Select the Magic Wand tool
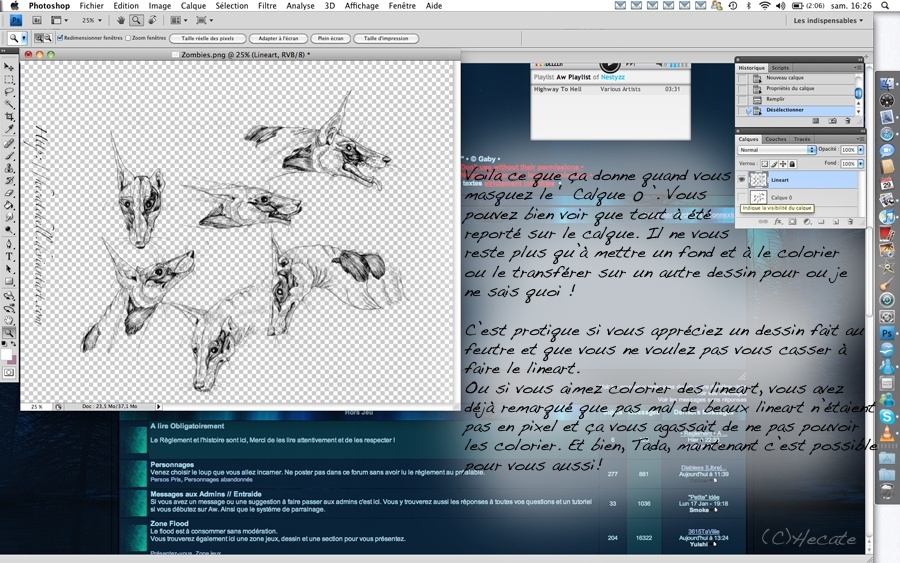Screen dimensions: 900x563 9,104
